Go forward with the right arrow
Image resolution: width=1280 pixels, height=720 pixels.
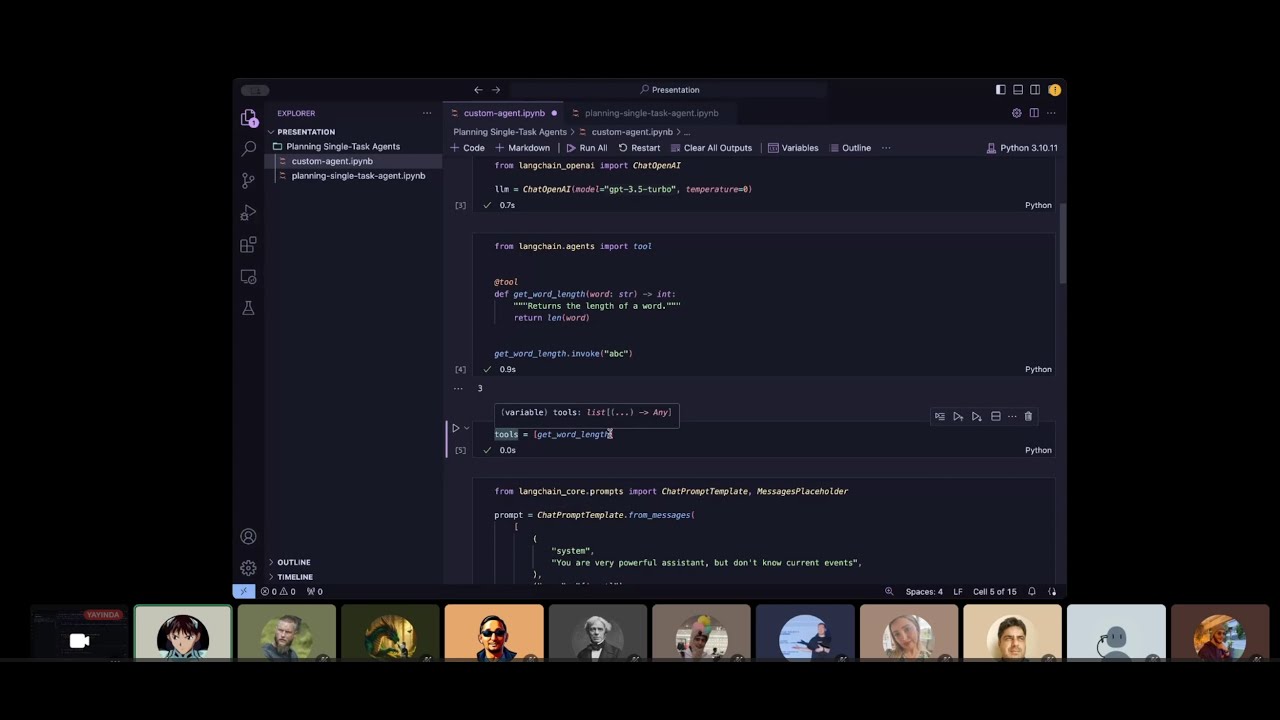coord(496,90)
